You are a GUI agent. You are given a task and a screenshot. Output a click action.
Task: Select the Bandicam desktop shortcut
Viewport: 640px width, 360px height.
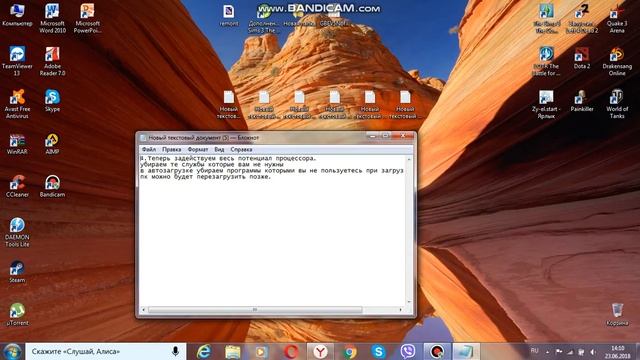(52, 187)
